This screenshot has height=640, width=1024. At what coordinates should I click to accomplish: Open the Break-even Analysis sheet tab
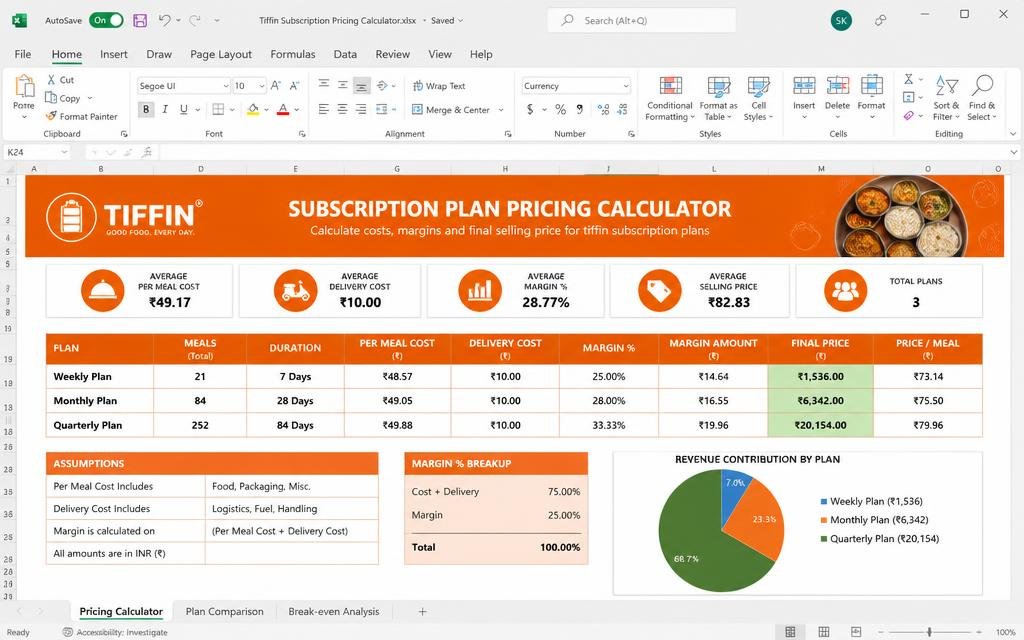(334, 611)
